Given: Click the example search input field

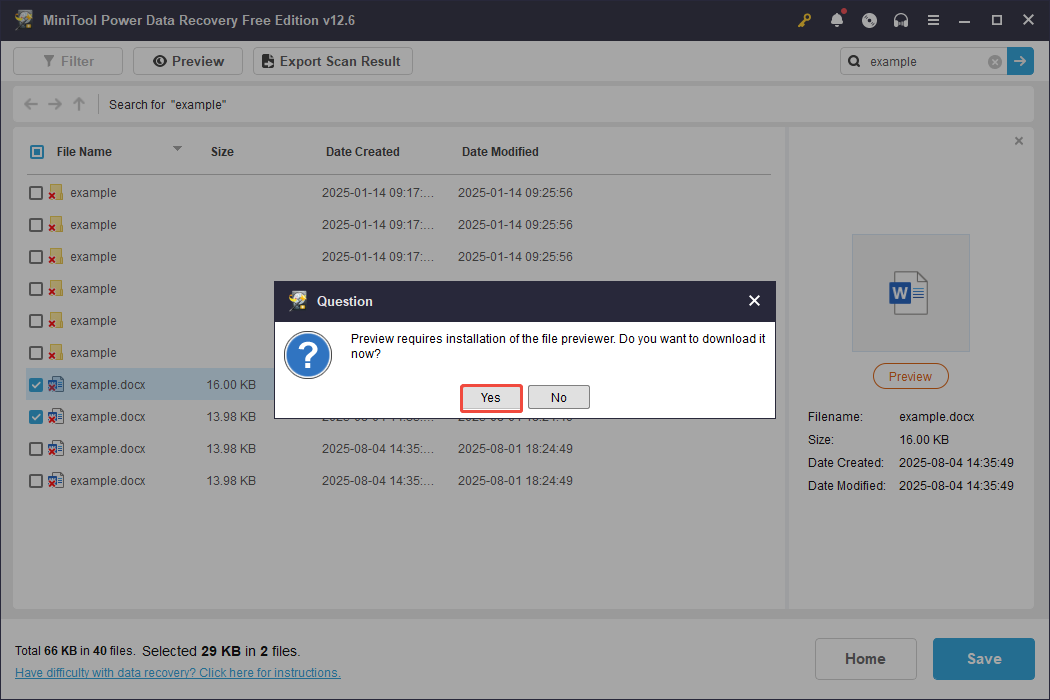Looking at the screenshot, I should pyautogui.click(x=924, y=62).
